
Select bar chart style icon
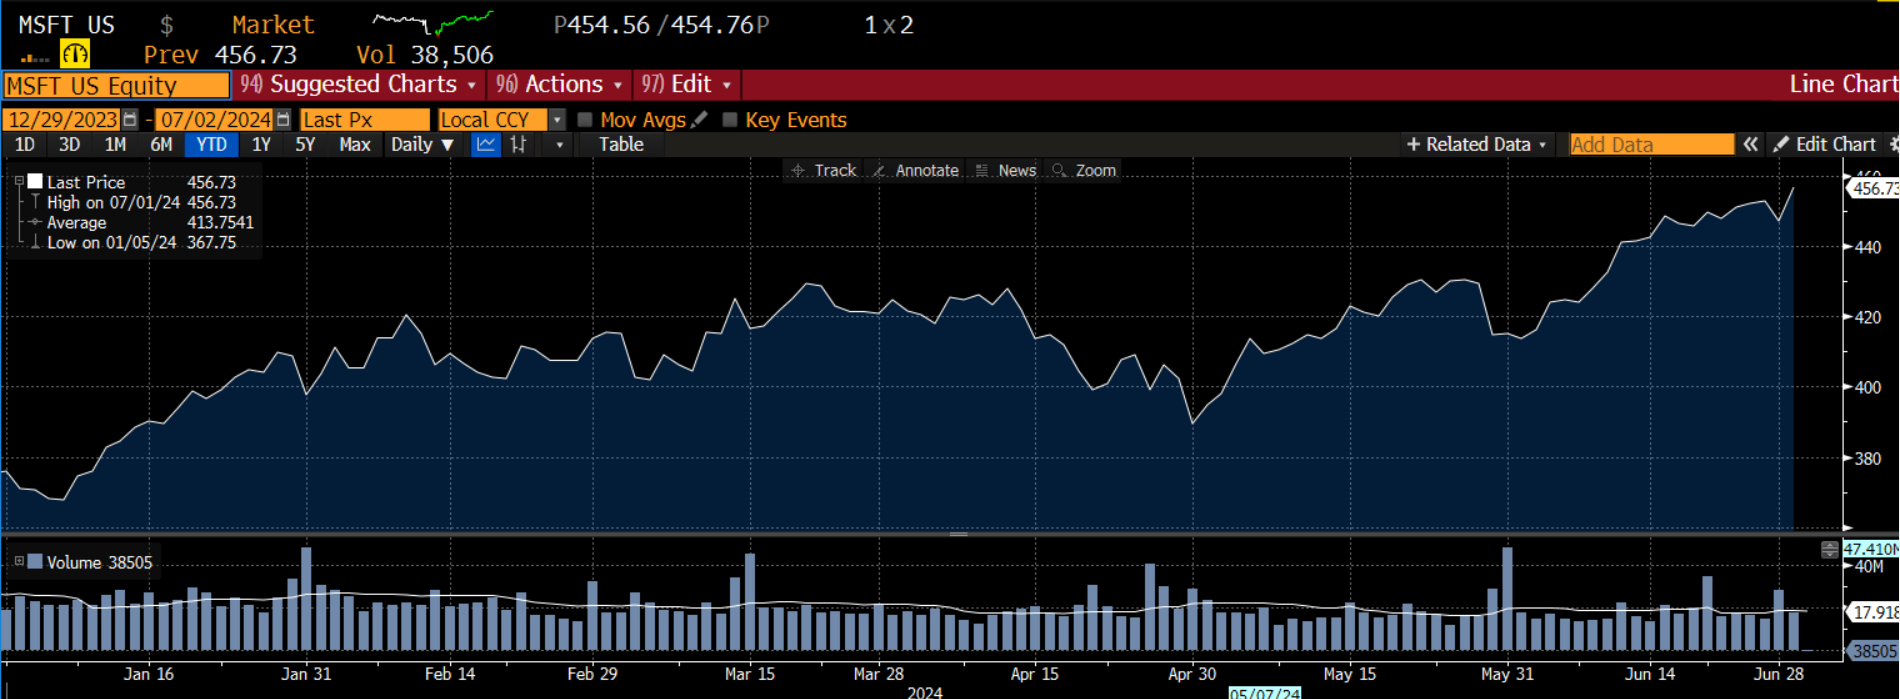click(x=518, y=145)
